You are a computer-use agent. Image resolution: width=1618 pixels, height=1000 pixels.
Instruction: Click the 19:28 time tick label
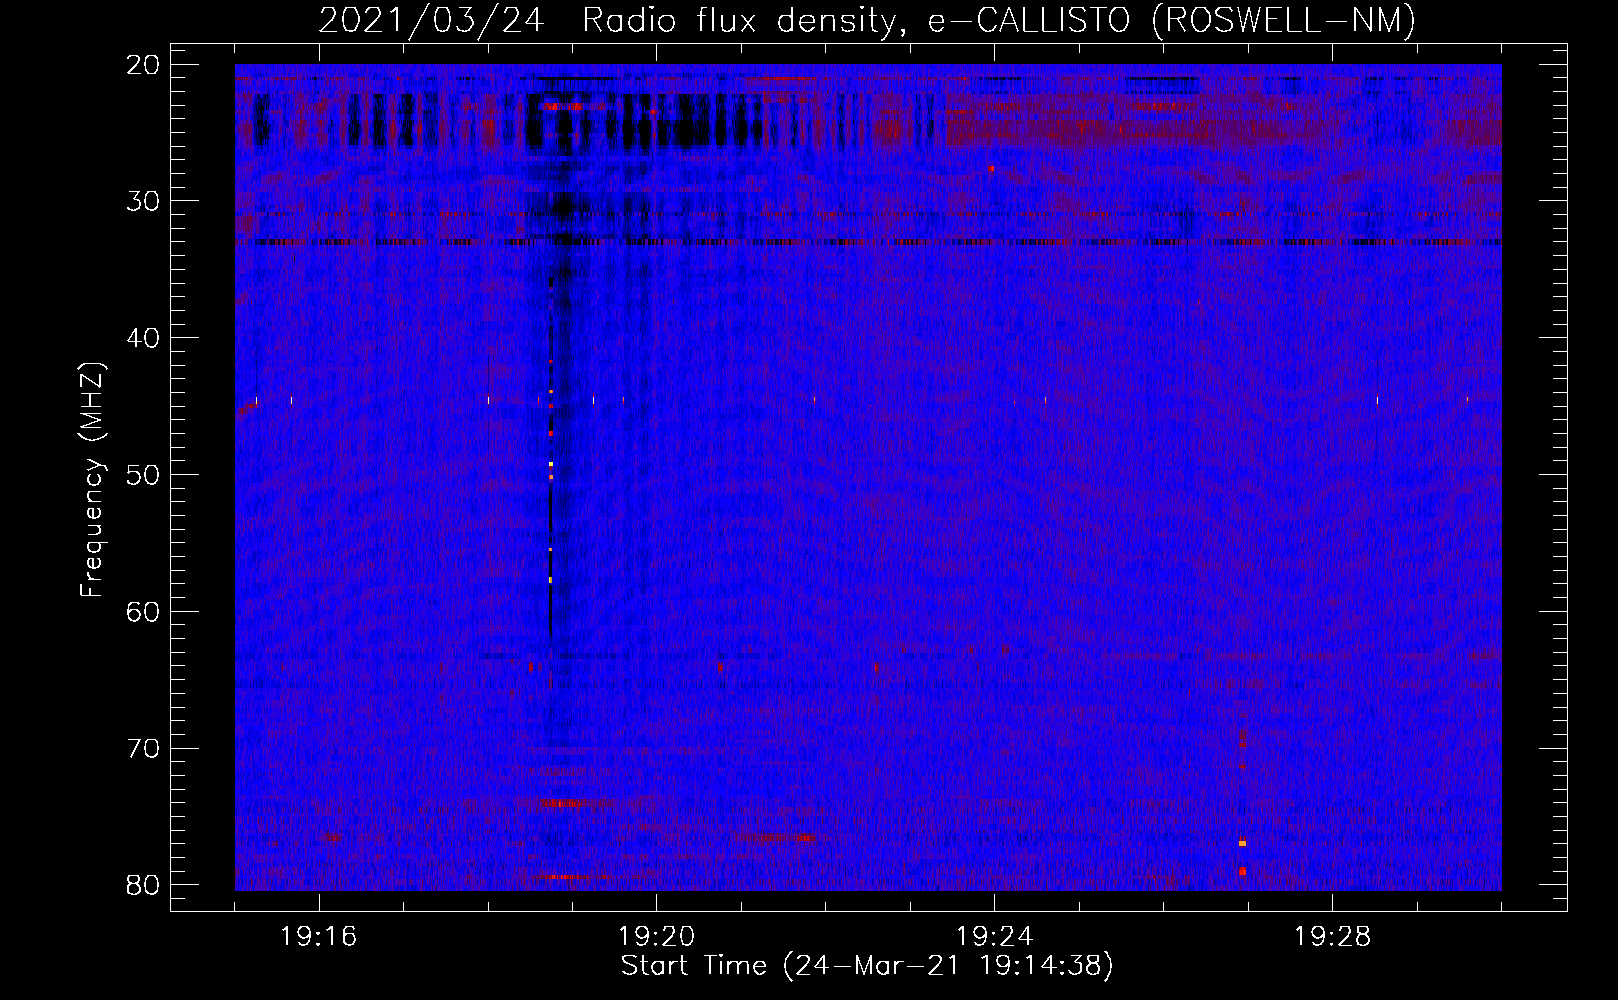tap(1333, 937)
